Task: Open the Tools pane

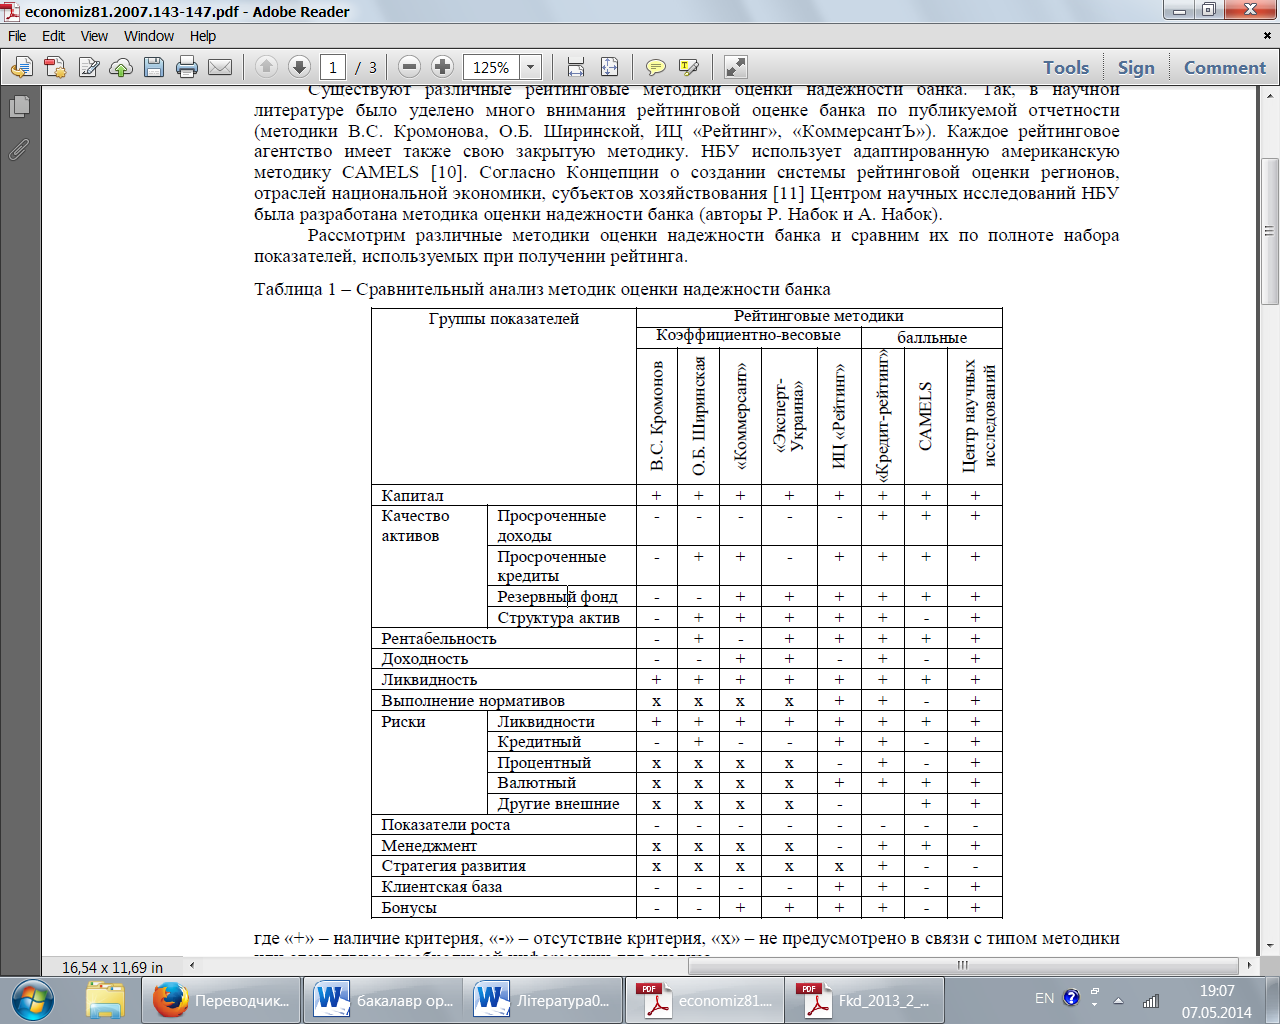Action: click(x=1066, y=67)
